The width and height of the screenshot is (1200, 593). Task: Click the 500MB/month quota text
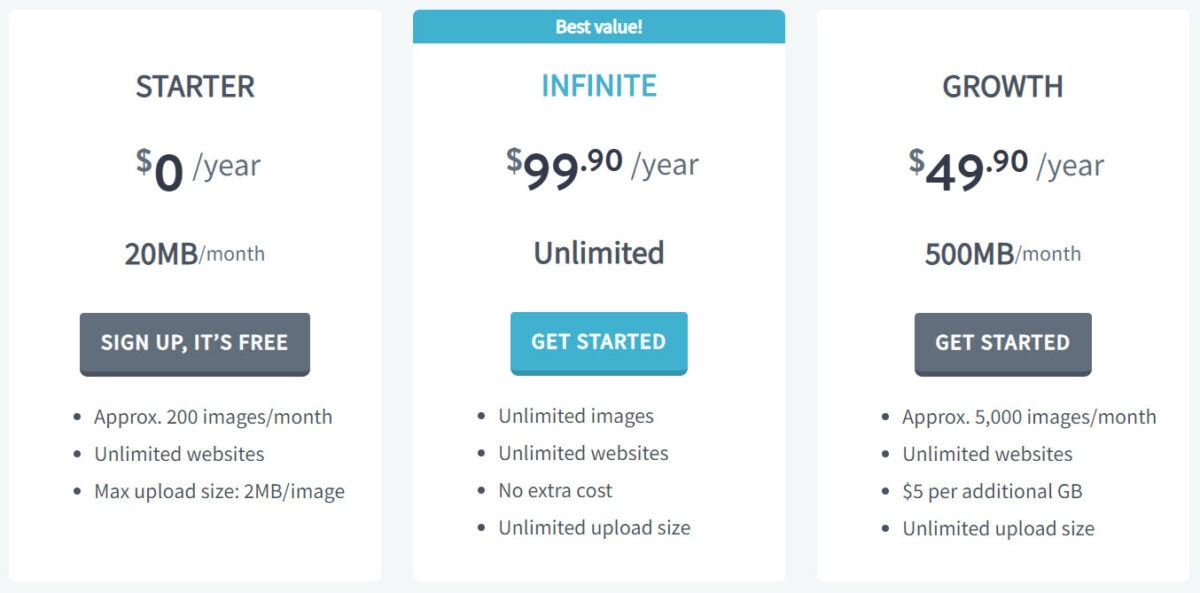[1002, 254]
